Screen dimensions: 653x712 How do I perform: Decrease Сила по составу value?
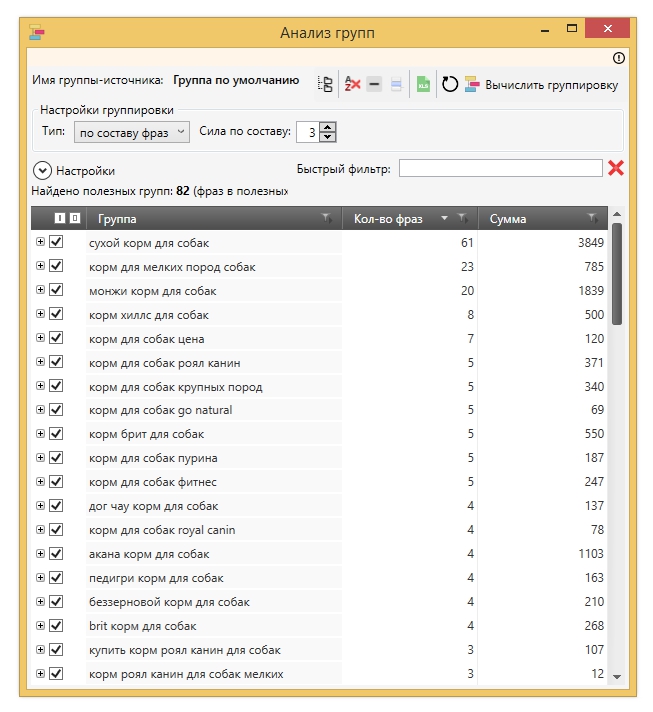[328, 137]
